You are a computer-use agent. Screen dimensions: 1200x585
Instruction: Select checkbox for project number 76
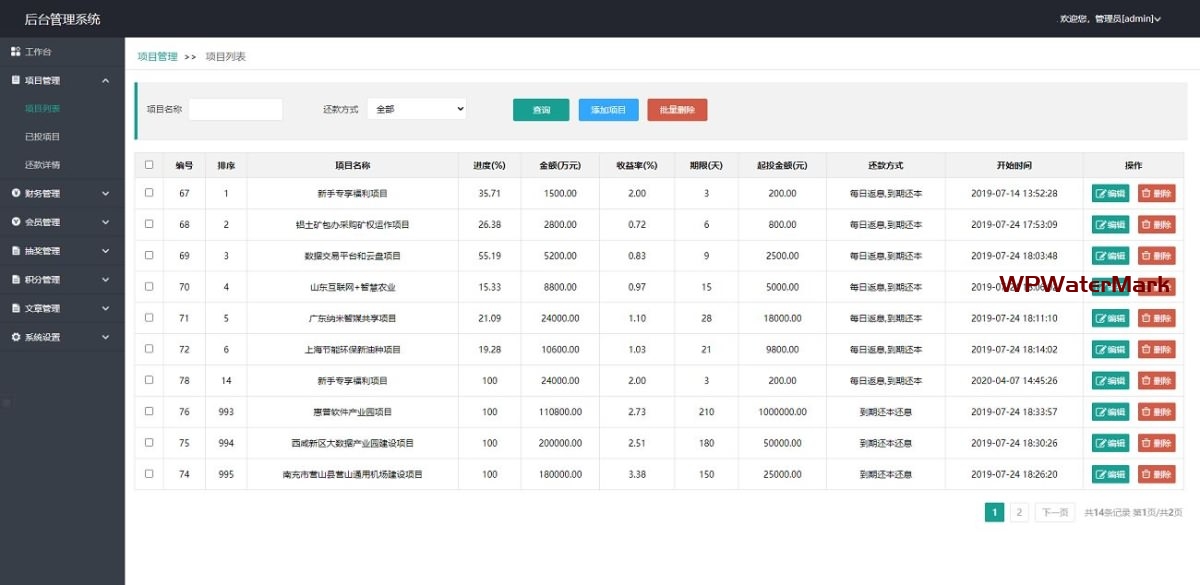149,412
